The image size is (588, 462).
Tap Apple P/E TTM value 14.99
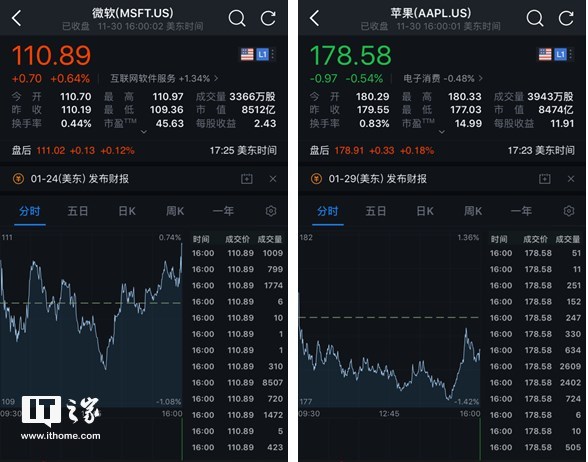pos(468,123)
